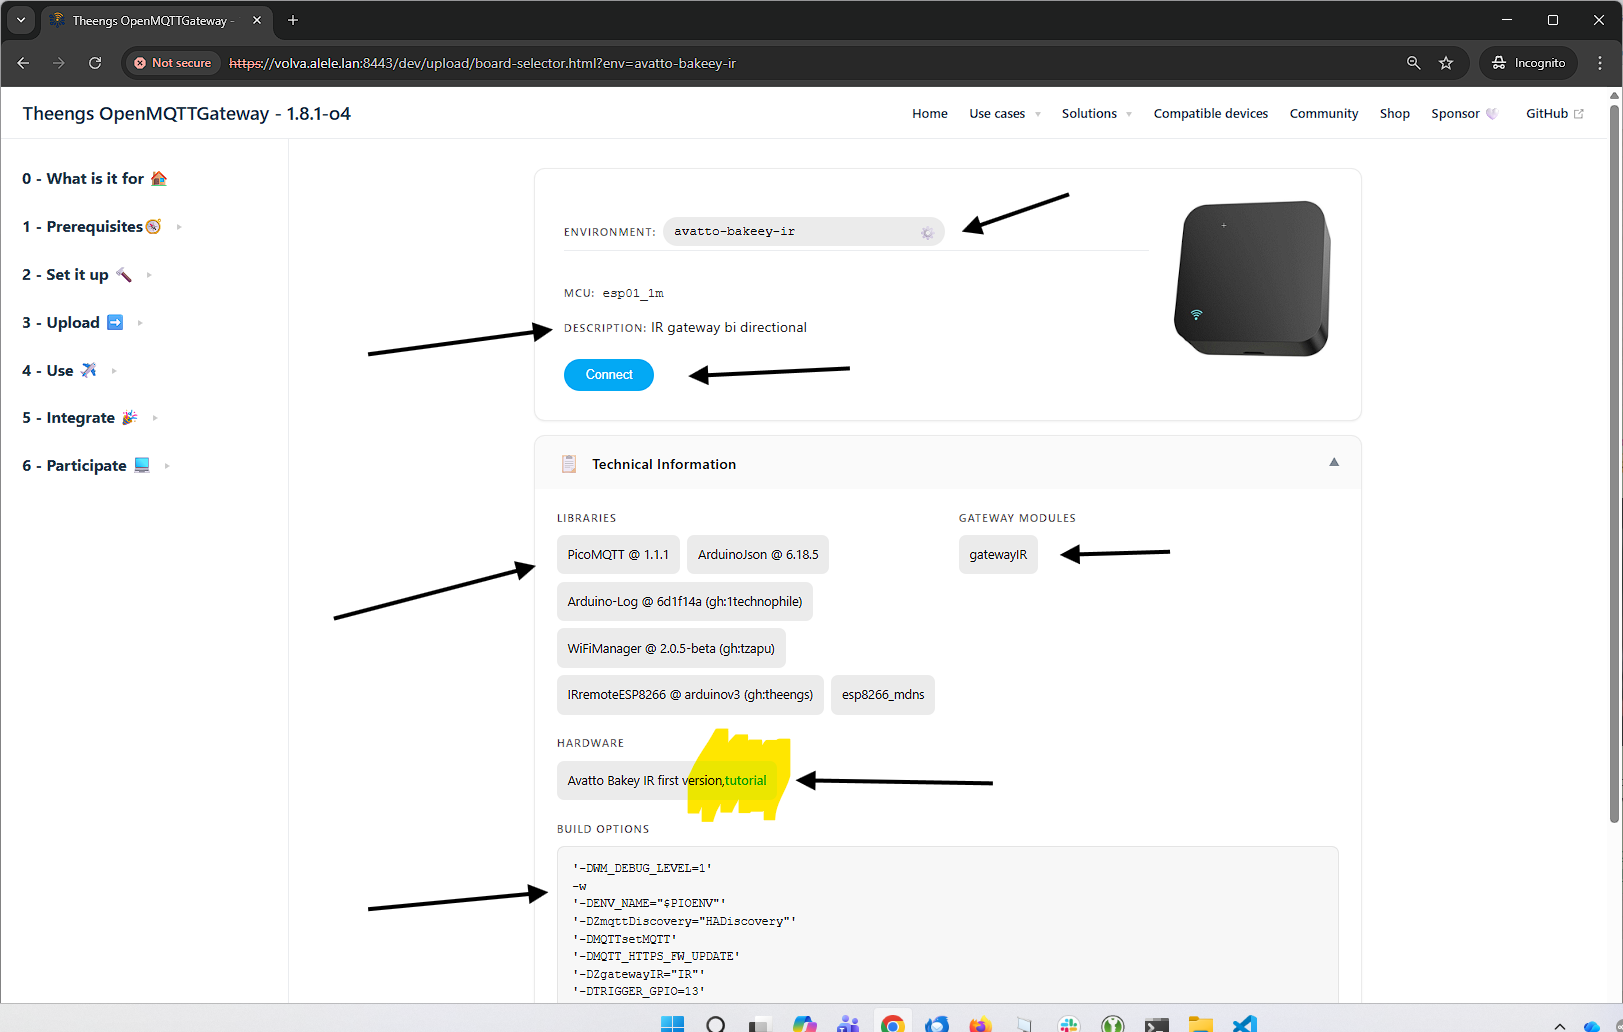1623x1032 pixels.
Task: Click the Incognito profile indicator
Action: pyautogui.click(x=1528, y=63)
